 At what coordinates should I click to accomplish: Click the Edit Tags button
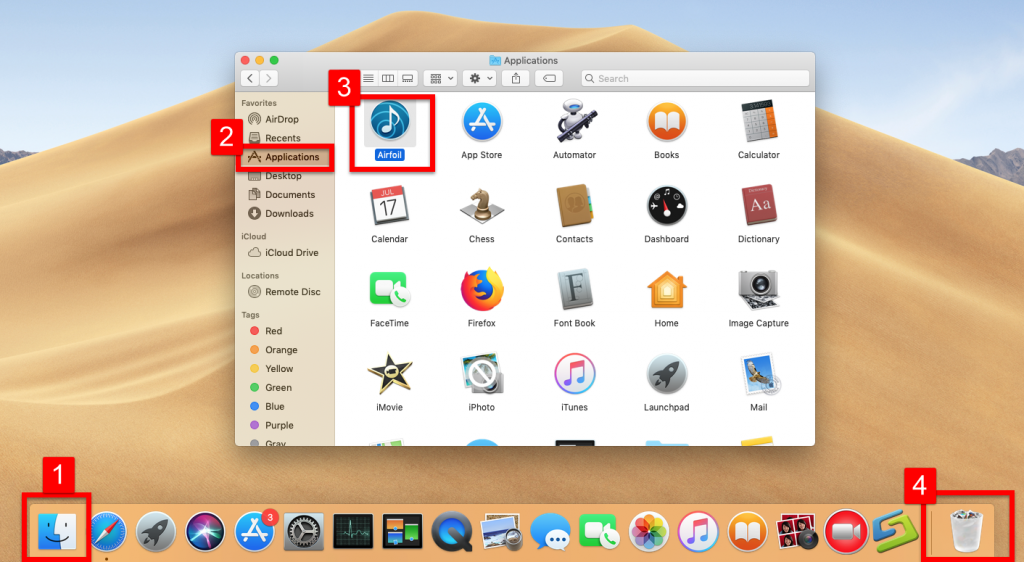548,78
